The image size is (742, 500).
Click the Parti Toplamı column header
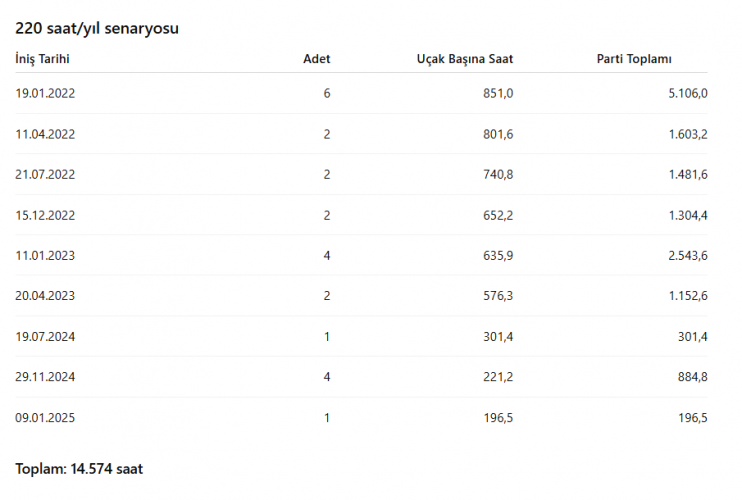(634, 59)
